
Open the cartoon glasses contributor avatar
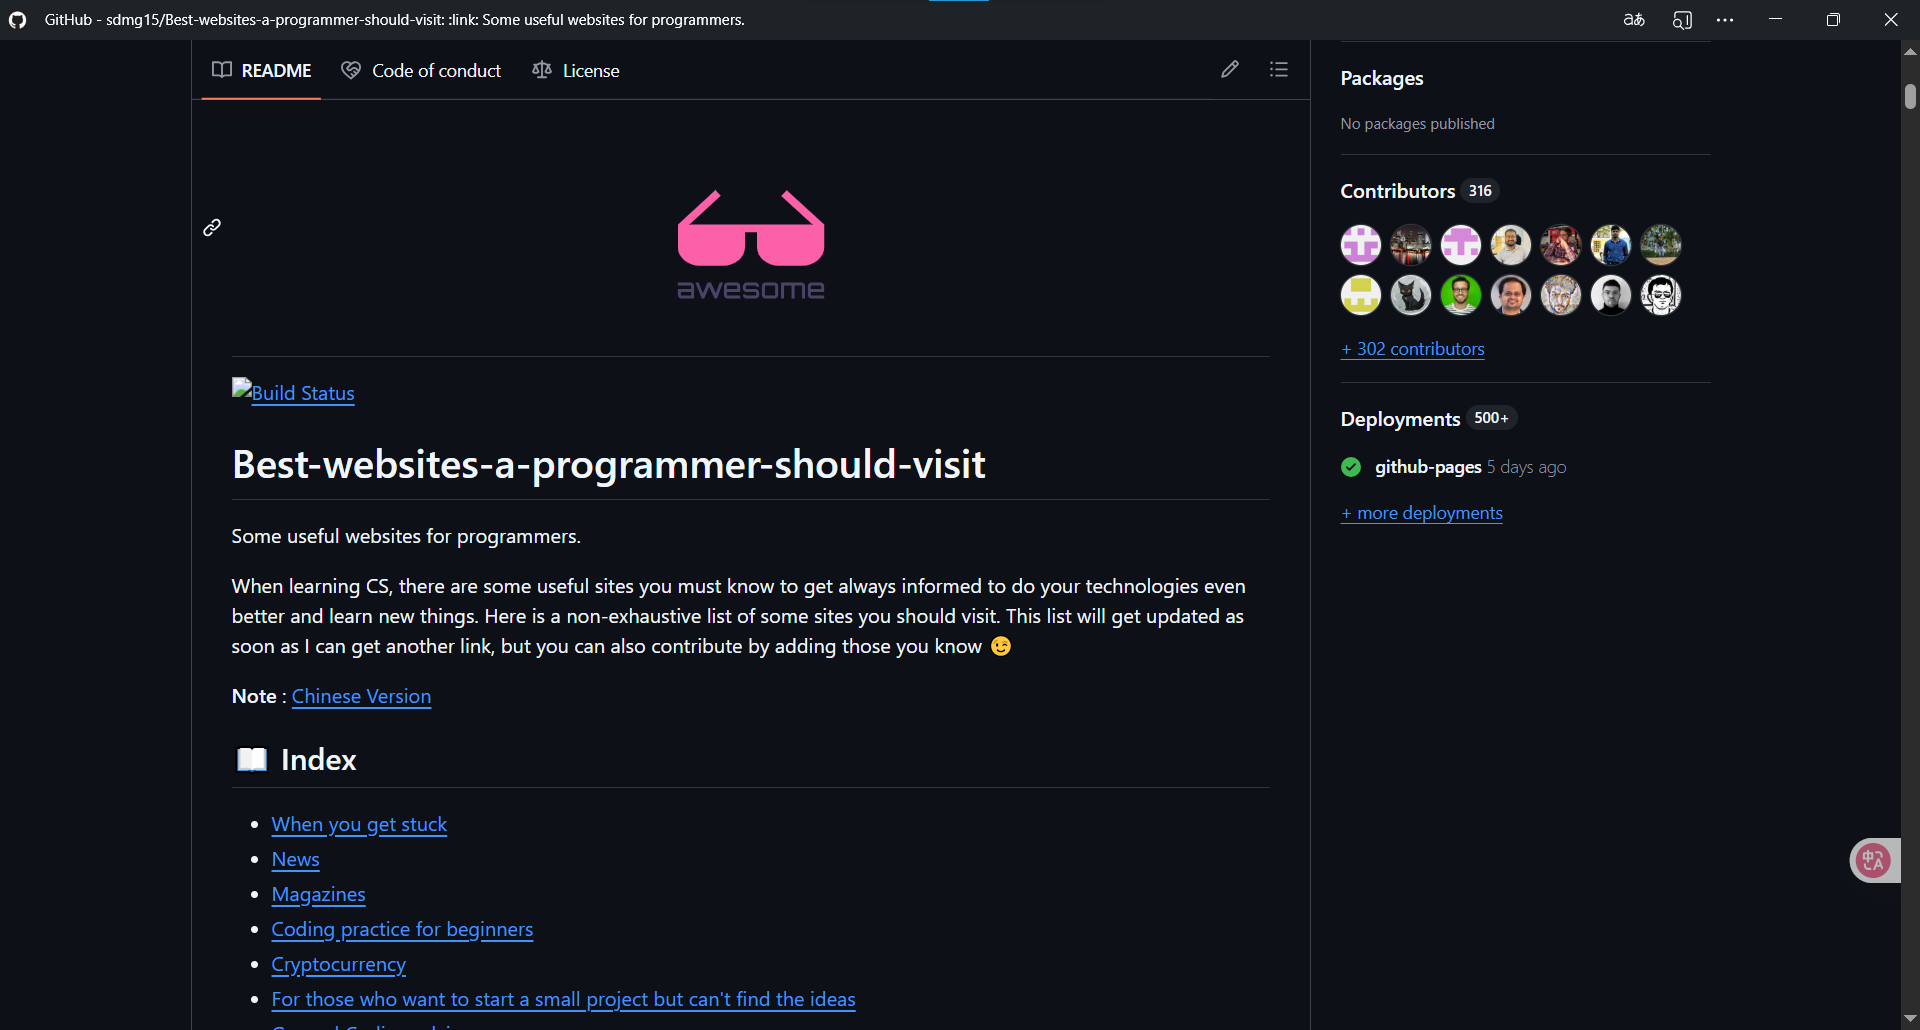pyautogui.click(x=1661, y=295)
